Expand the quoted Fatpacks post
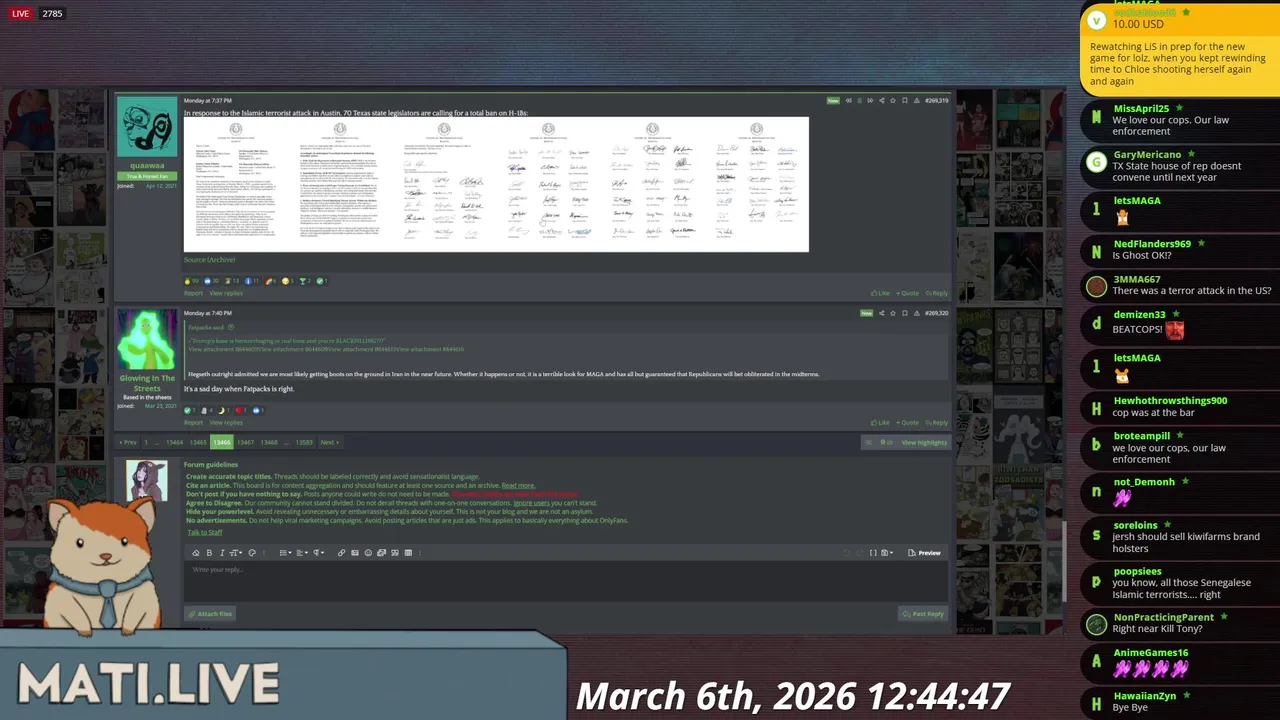The height and width of the screenshot is (720, 1280). [x=231, y=327]
